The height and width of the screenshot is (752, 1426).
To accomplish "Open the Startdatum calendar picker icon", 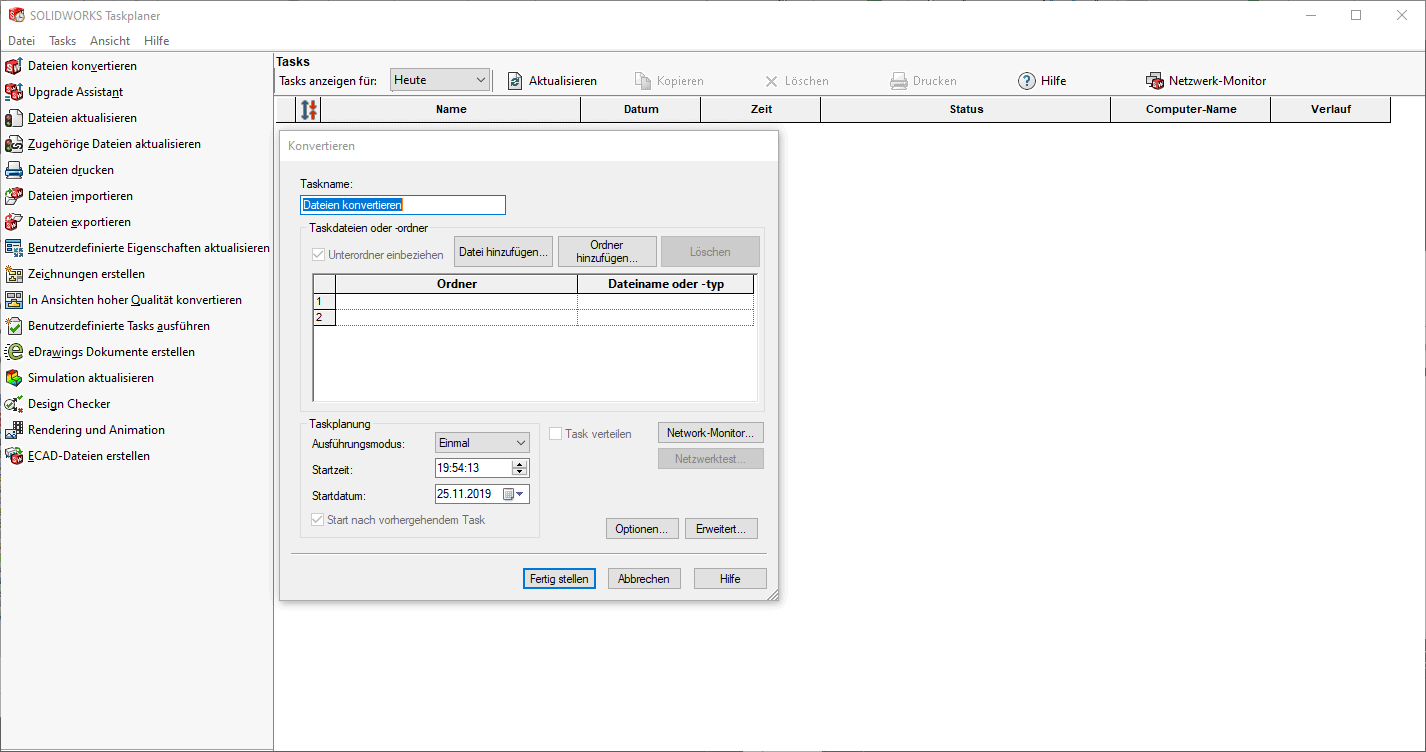I will [514, 494].
